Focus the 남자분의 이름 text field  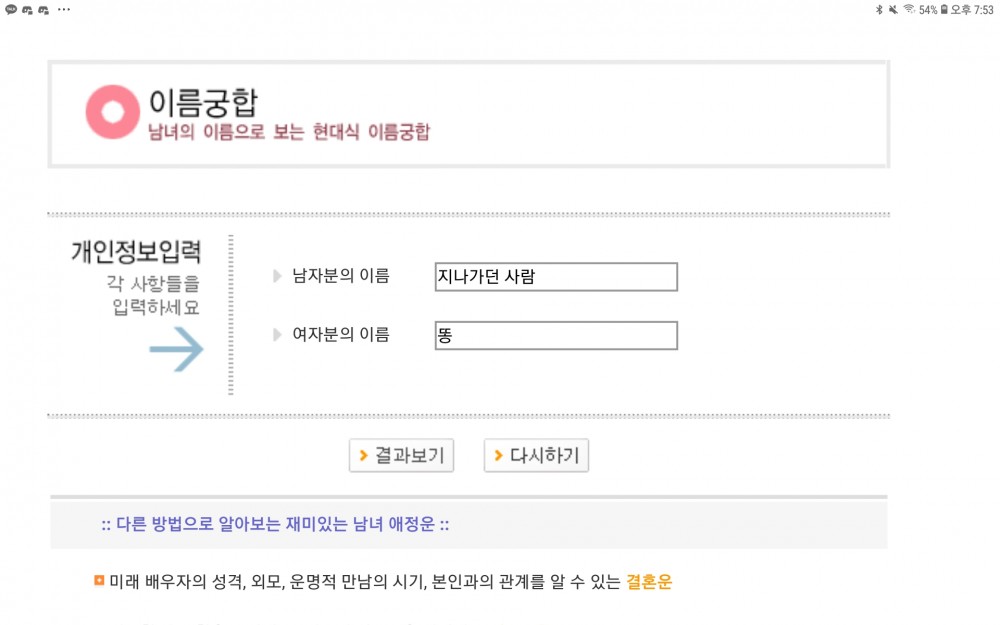pos(556,277)
